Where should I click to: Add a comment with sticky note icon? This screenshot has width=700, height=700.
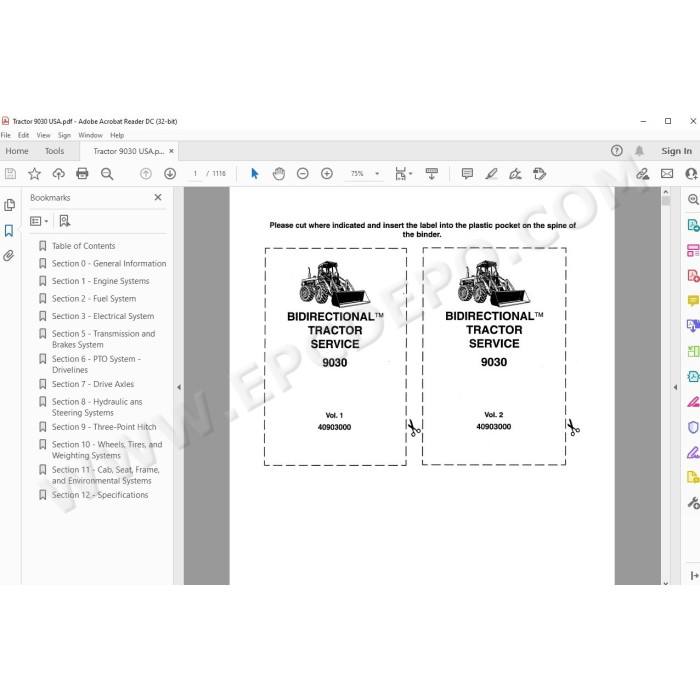pos(467,173)
